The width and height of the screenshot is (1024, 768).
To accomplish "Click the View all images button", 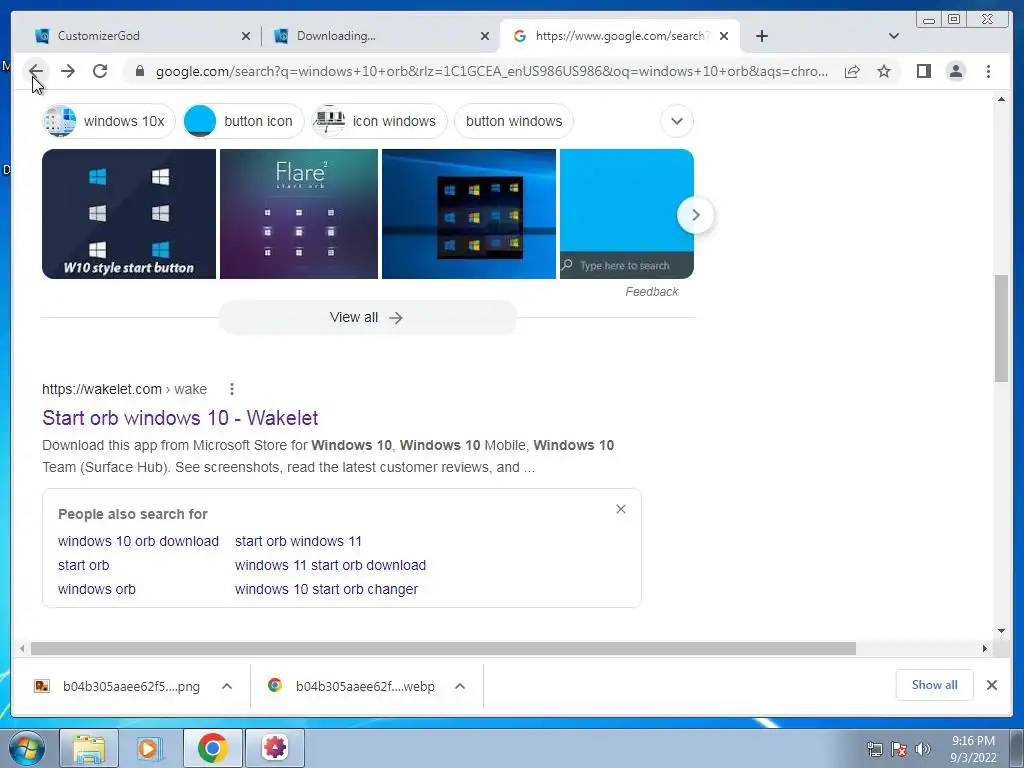I will pos(367,317).
